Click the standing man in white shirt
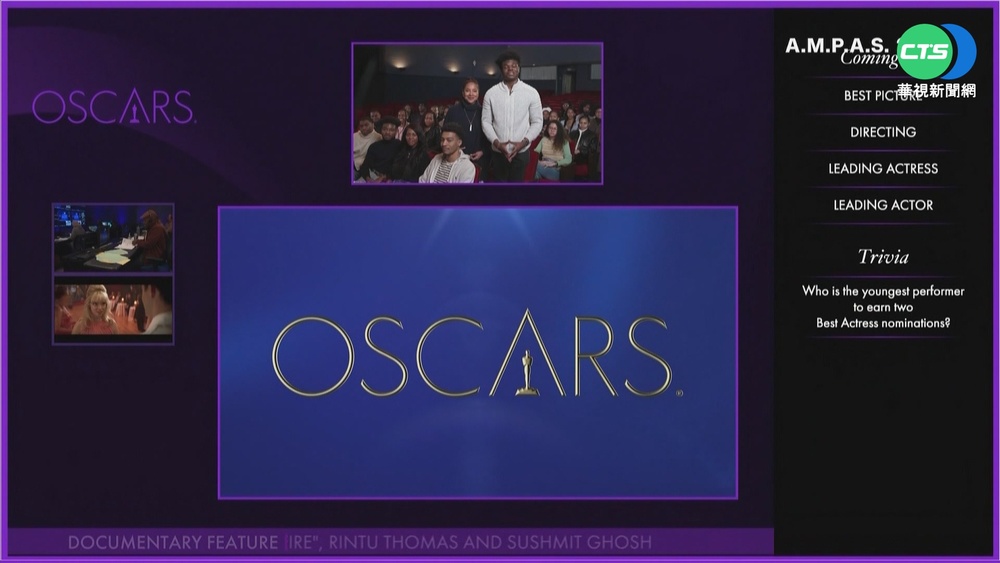 tap(511, 115)
